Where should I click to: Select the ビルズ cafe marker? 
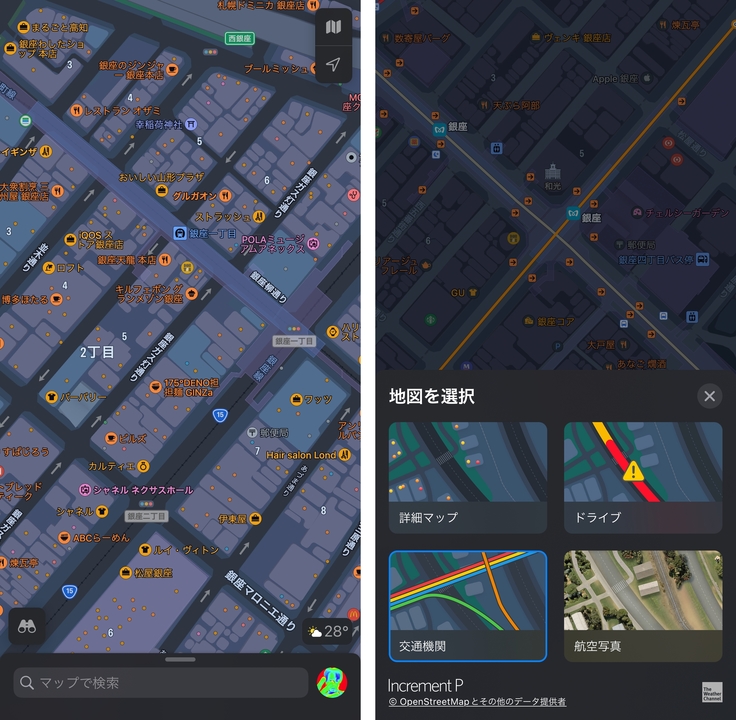coord(111,438)
